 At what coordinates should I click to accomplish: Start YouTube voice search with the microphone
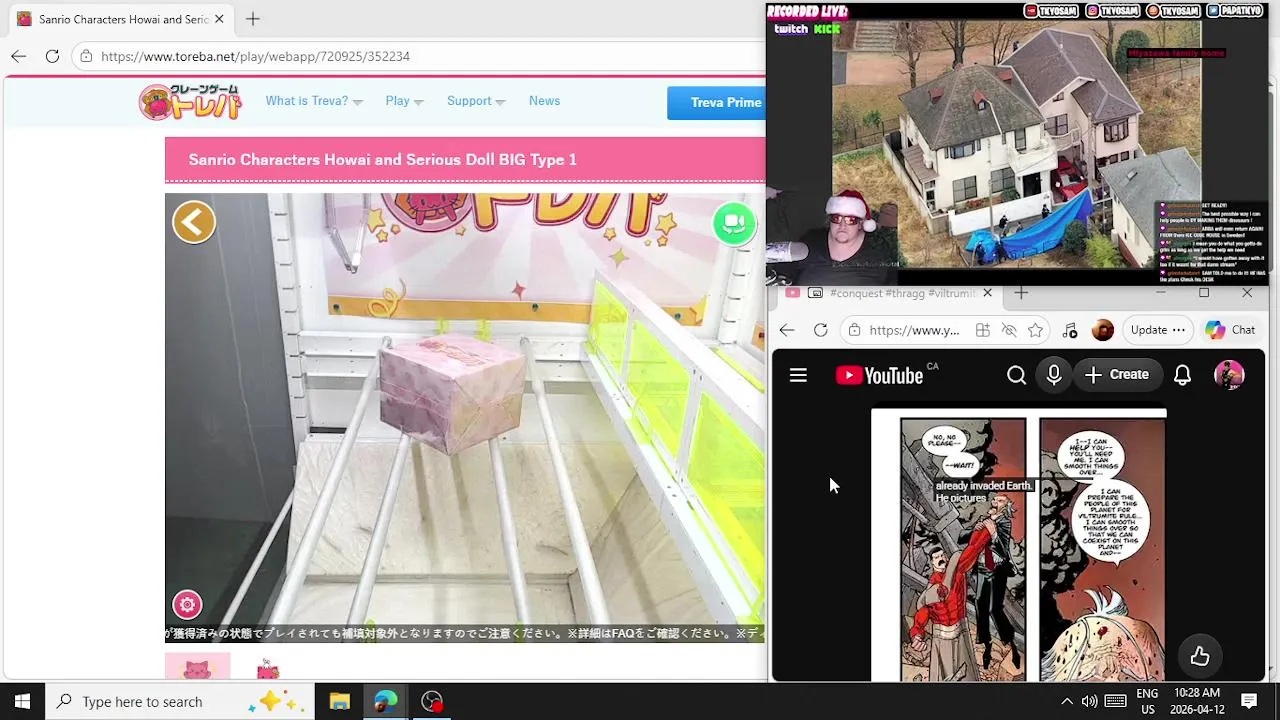(x=1054, y=375)
